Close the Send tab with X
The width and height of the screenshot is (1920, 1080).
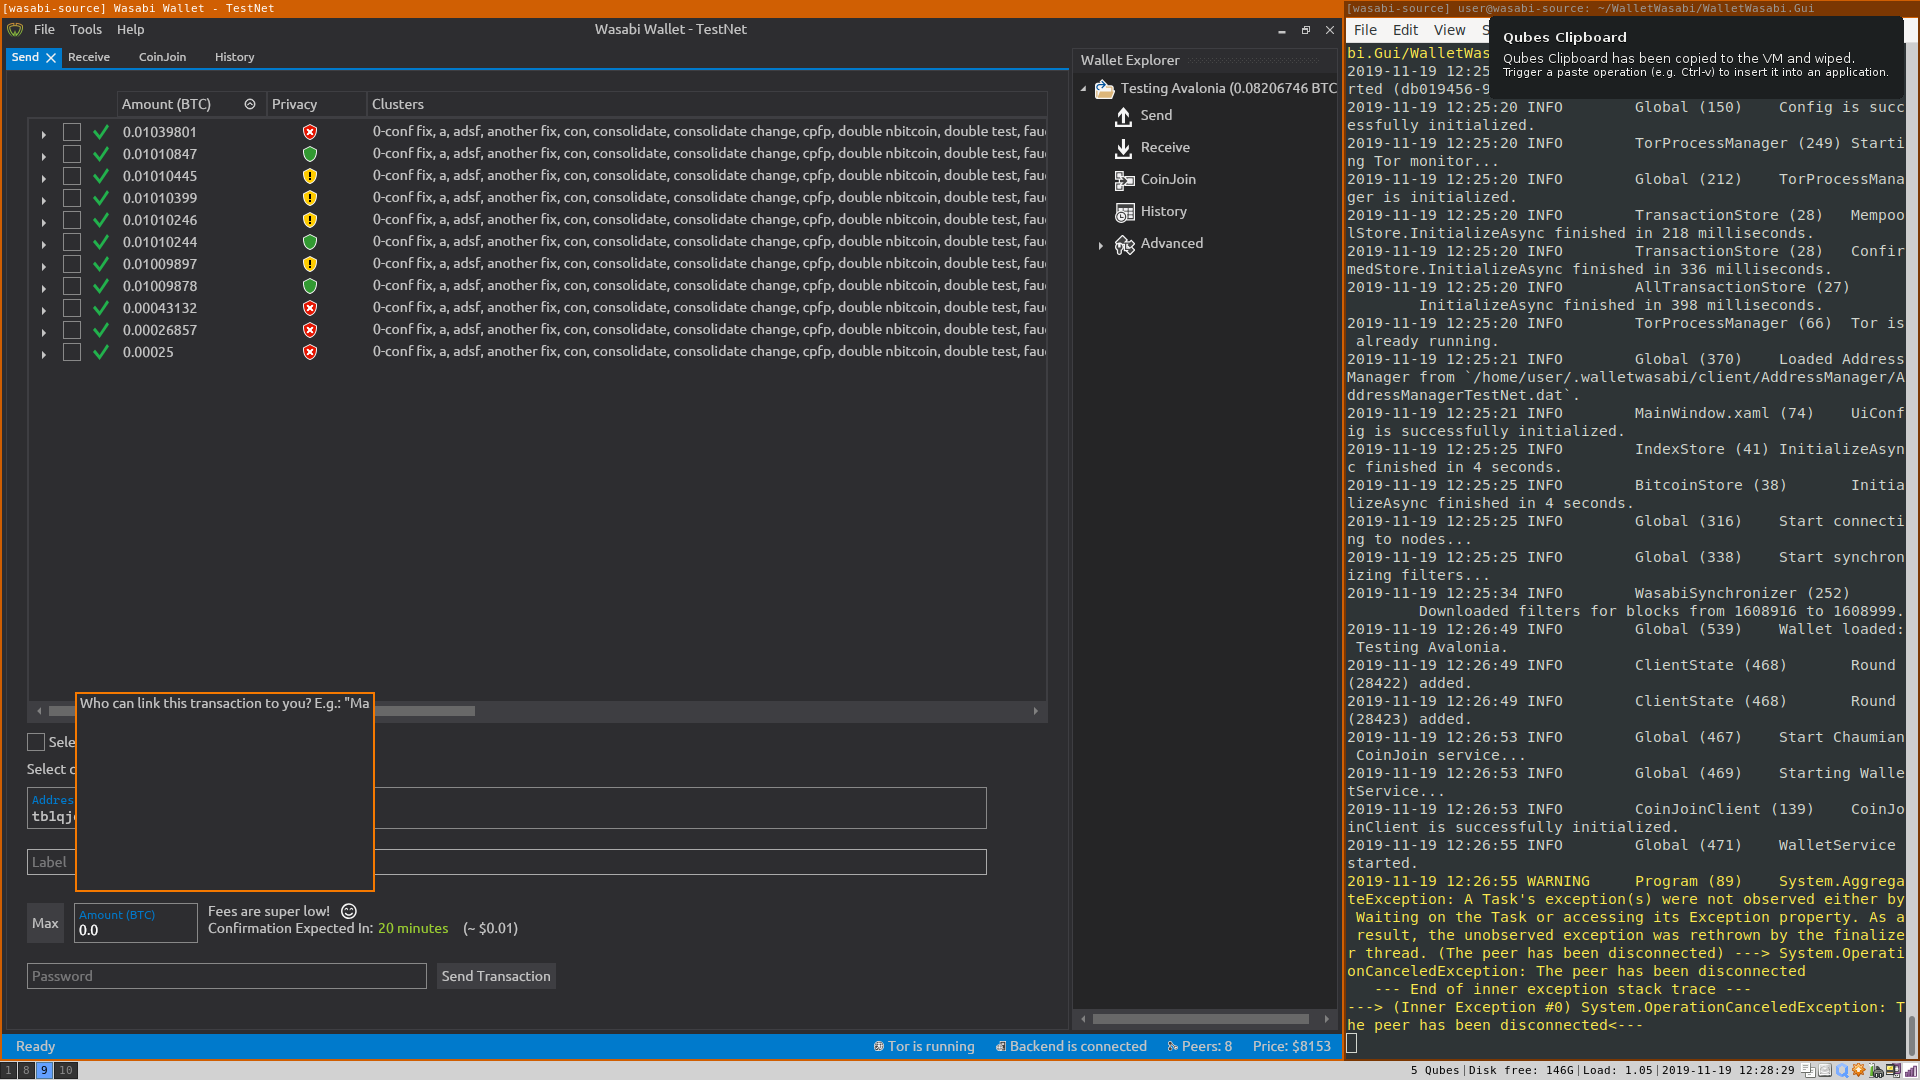point(51,58)
